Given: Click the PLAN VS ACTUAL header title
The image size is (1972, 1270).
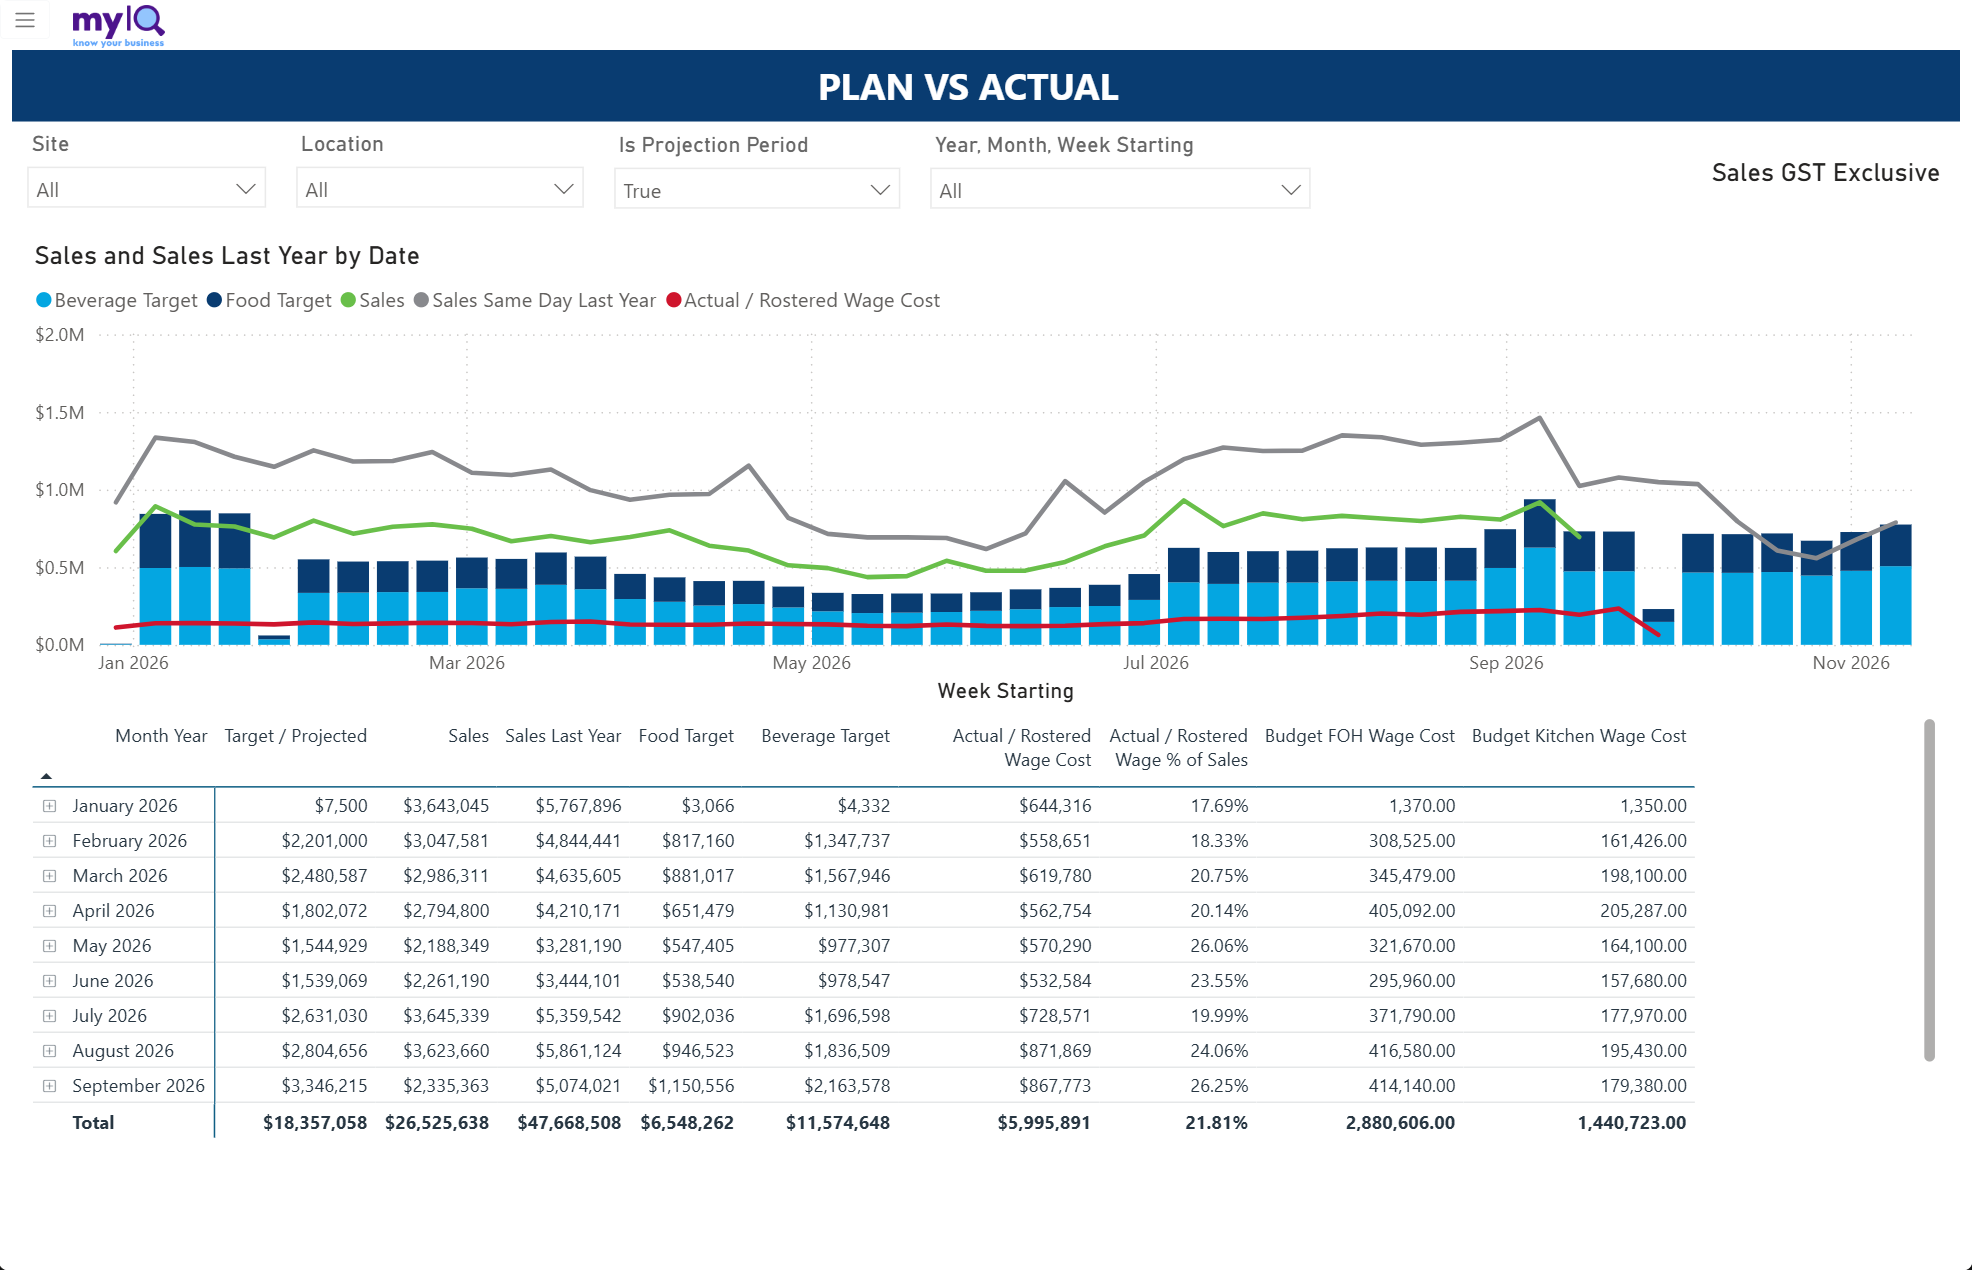Looking at the screenshot, I should [x=968, y=87].
